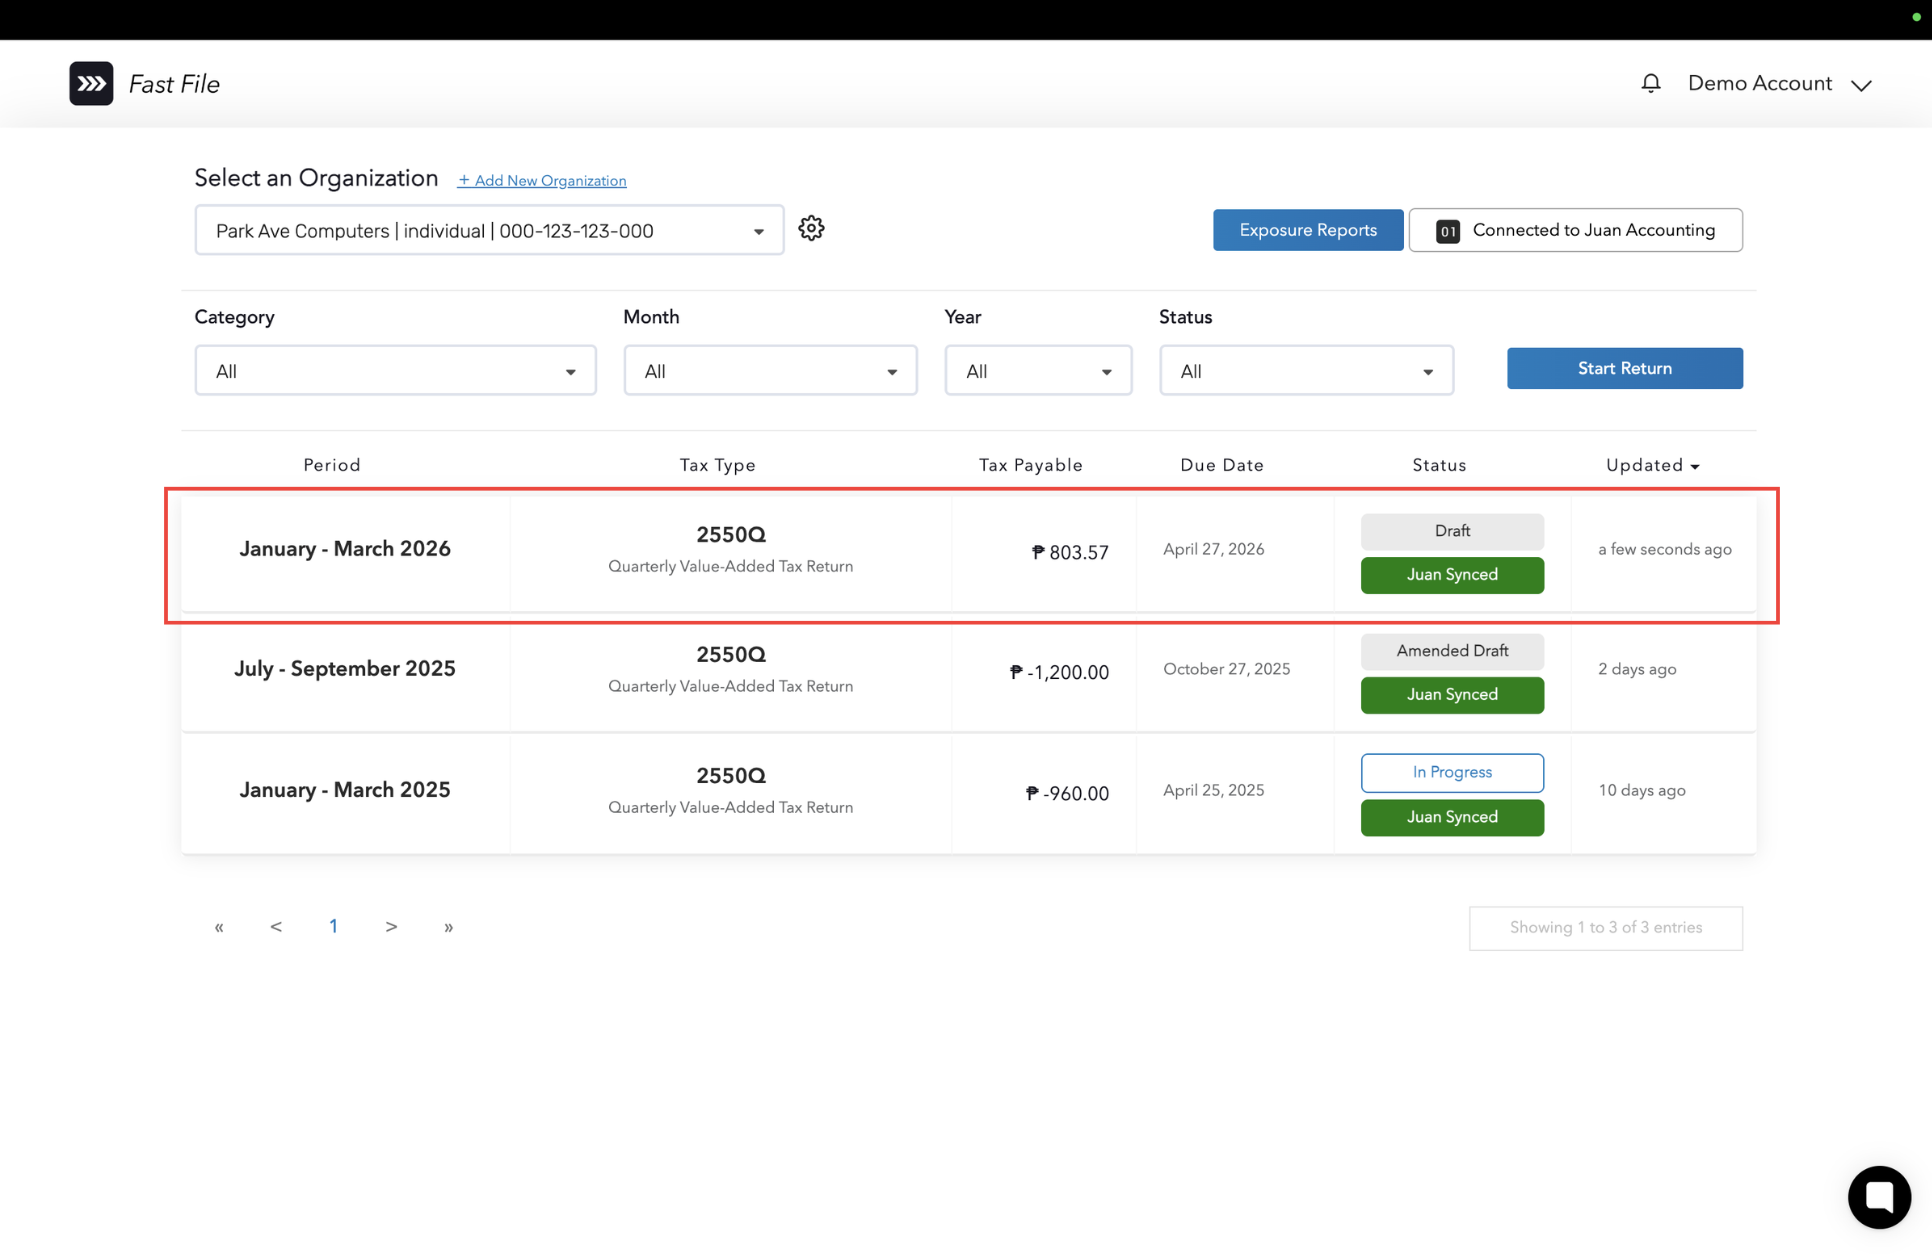This screenshot has width=1932, height=1254.
Task: Click the Exposure Reports button
Action: click(1307, 230)
